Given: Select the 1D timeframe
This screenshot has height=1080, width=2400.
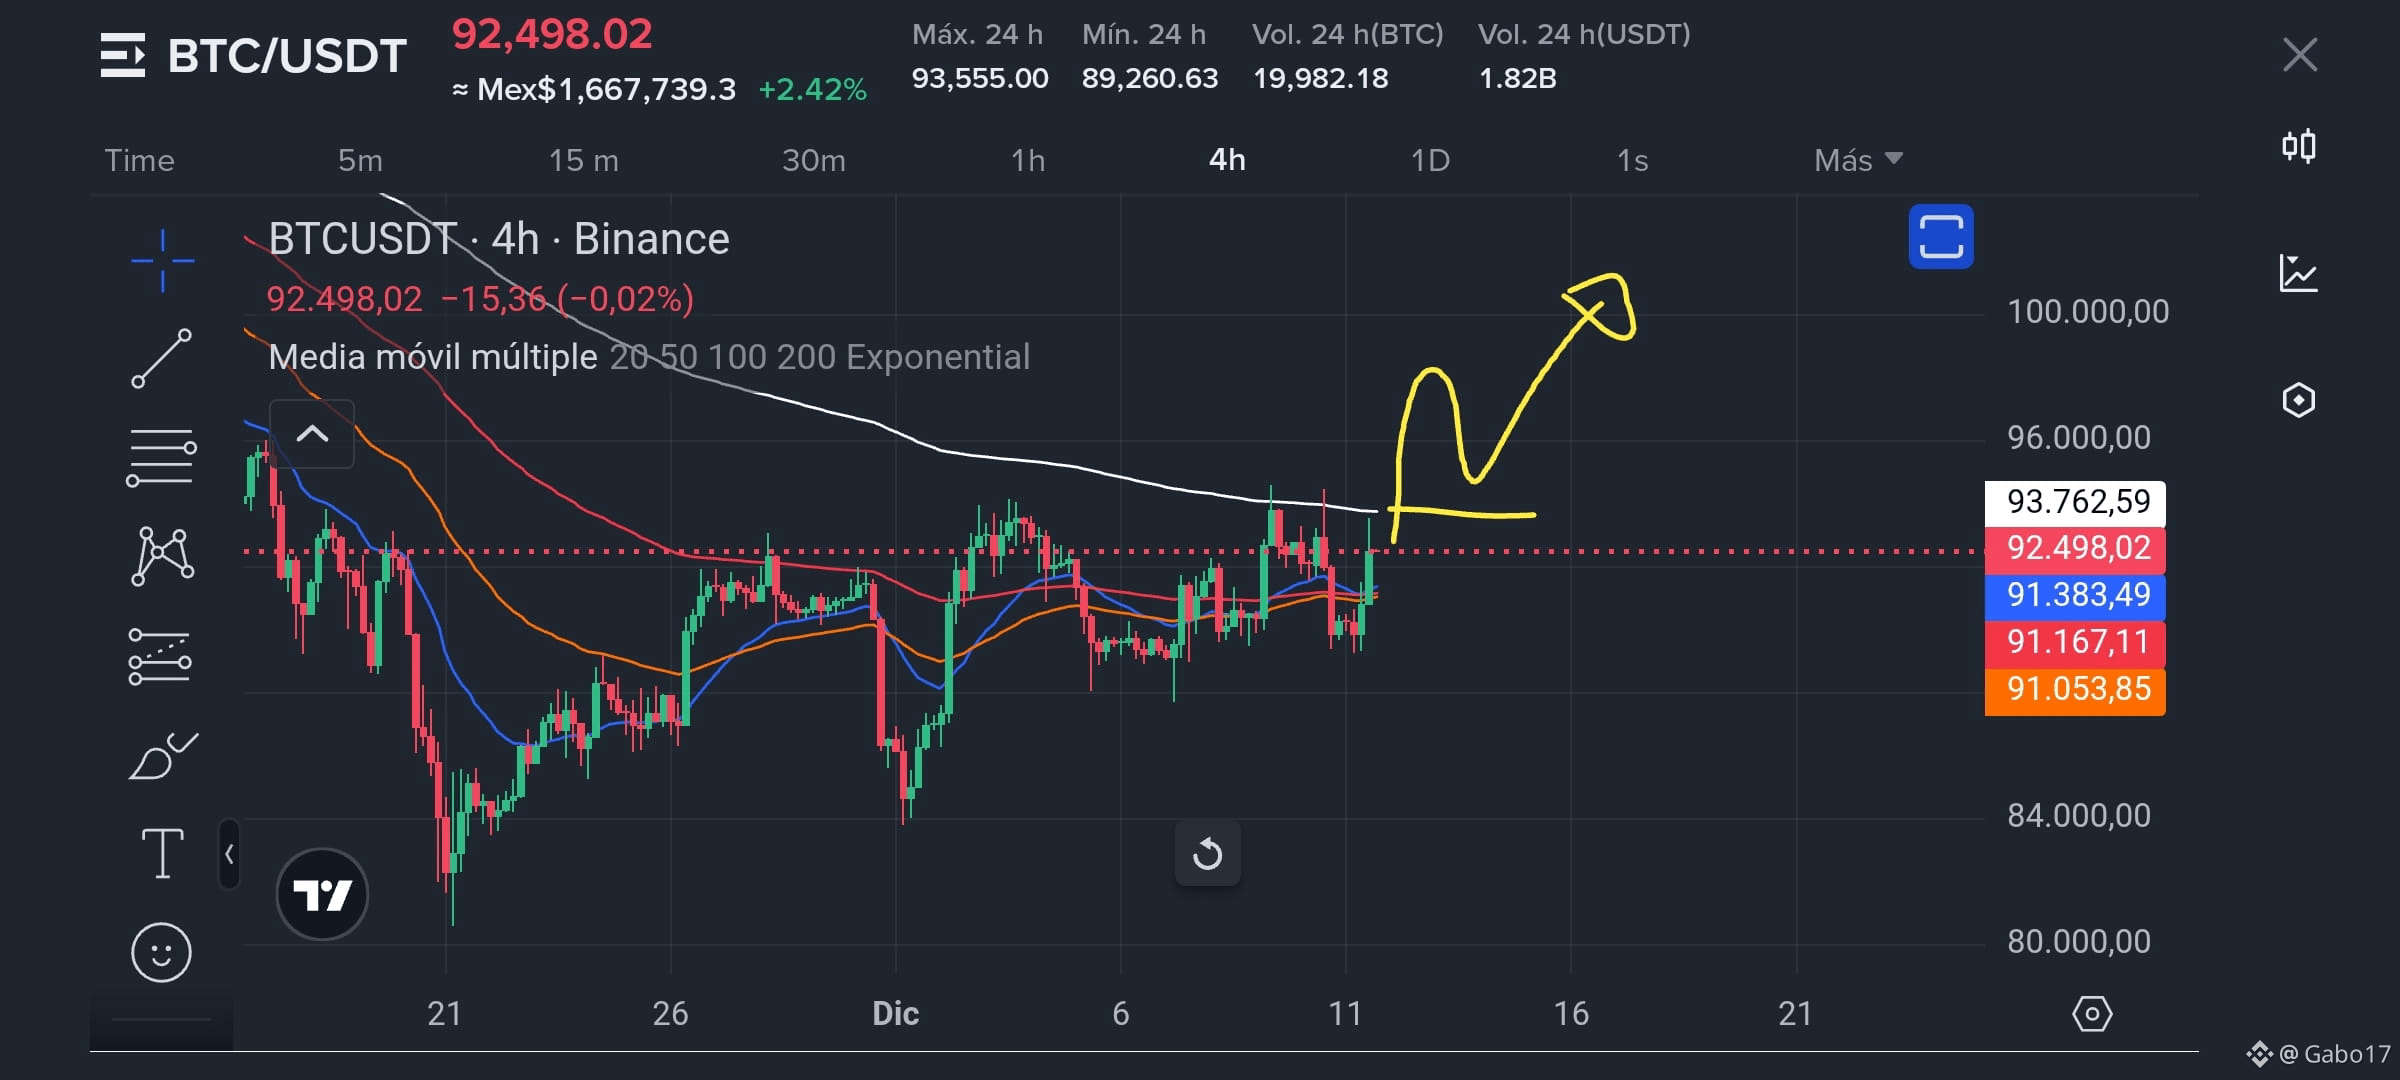Looking at the screenshot, I should 1430,160.
